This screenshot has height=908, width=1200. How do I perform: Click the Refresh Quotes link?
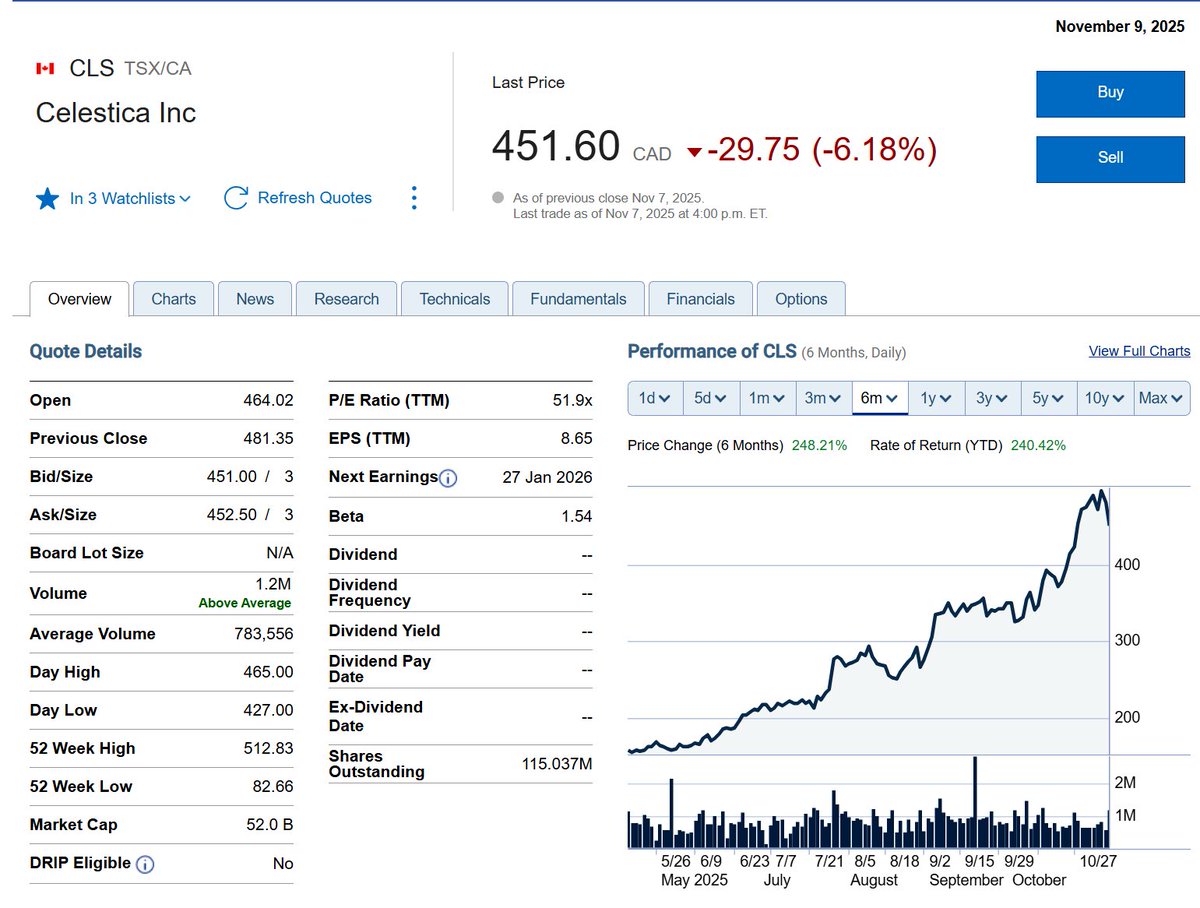click(315, 198)
